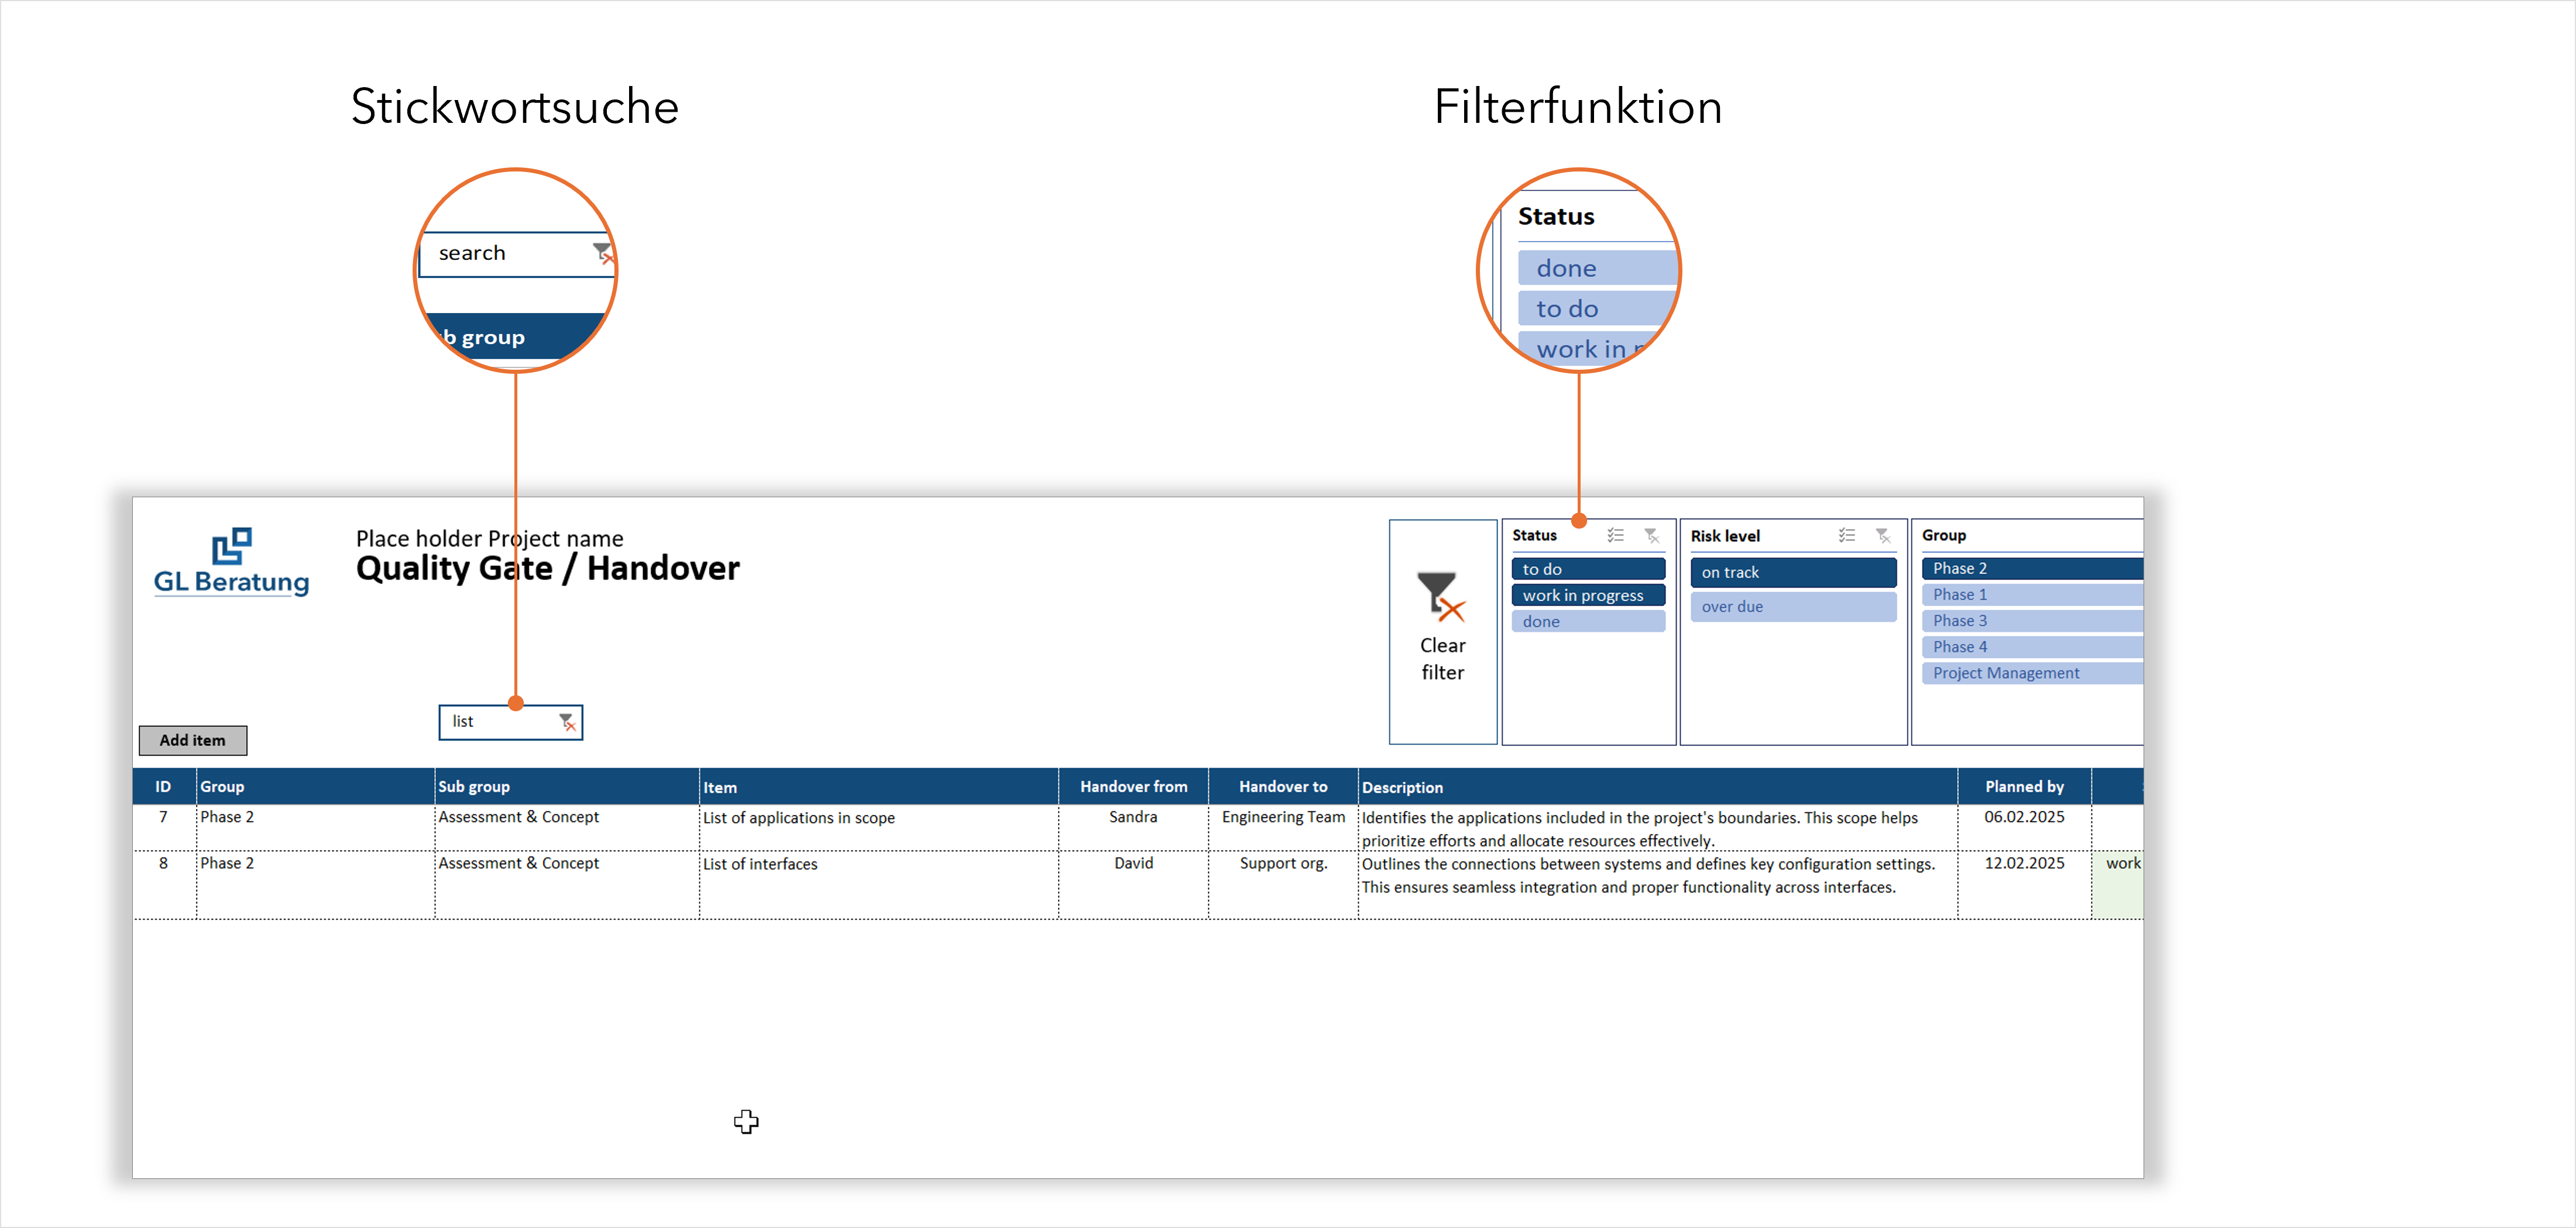Reset the 'list' keyword search with its funnel icon
Image resolution: width=2576 pixels, height=1228 pixels.
[567, 722]
